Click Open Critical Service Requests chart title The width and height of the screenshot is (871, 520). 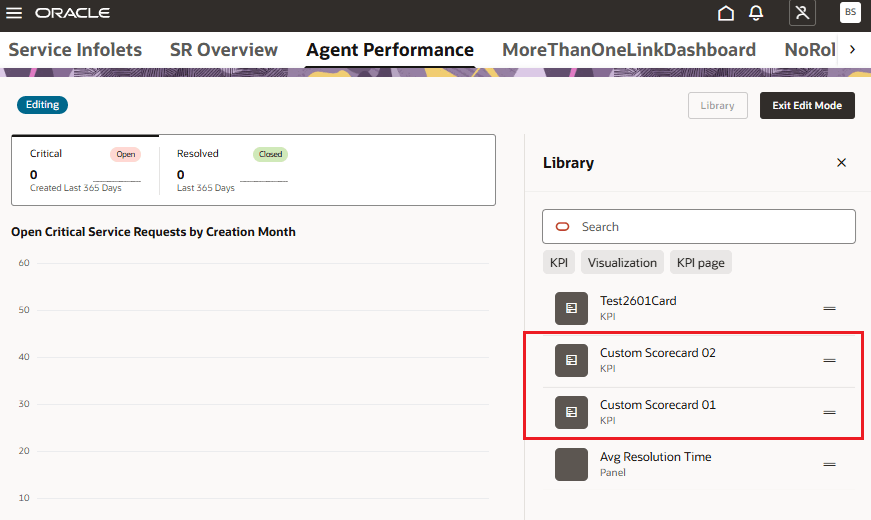(x=153, y=232)
